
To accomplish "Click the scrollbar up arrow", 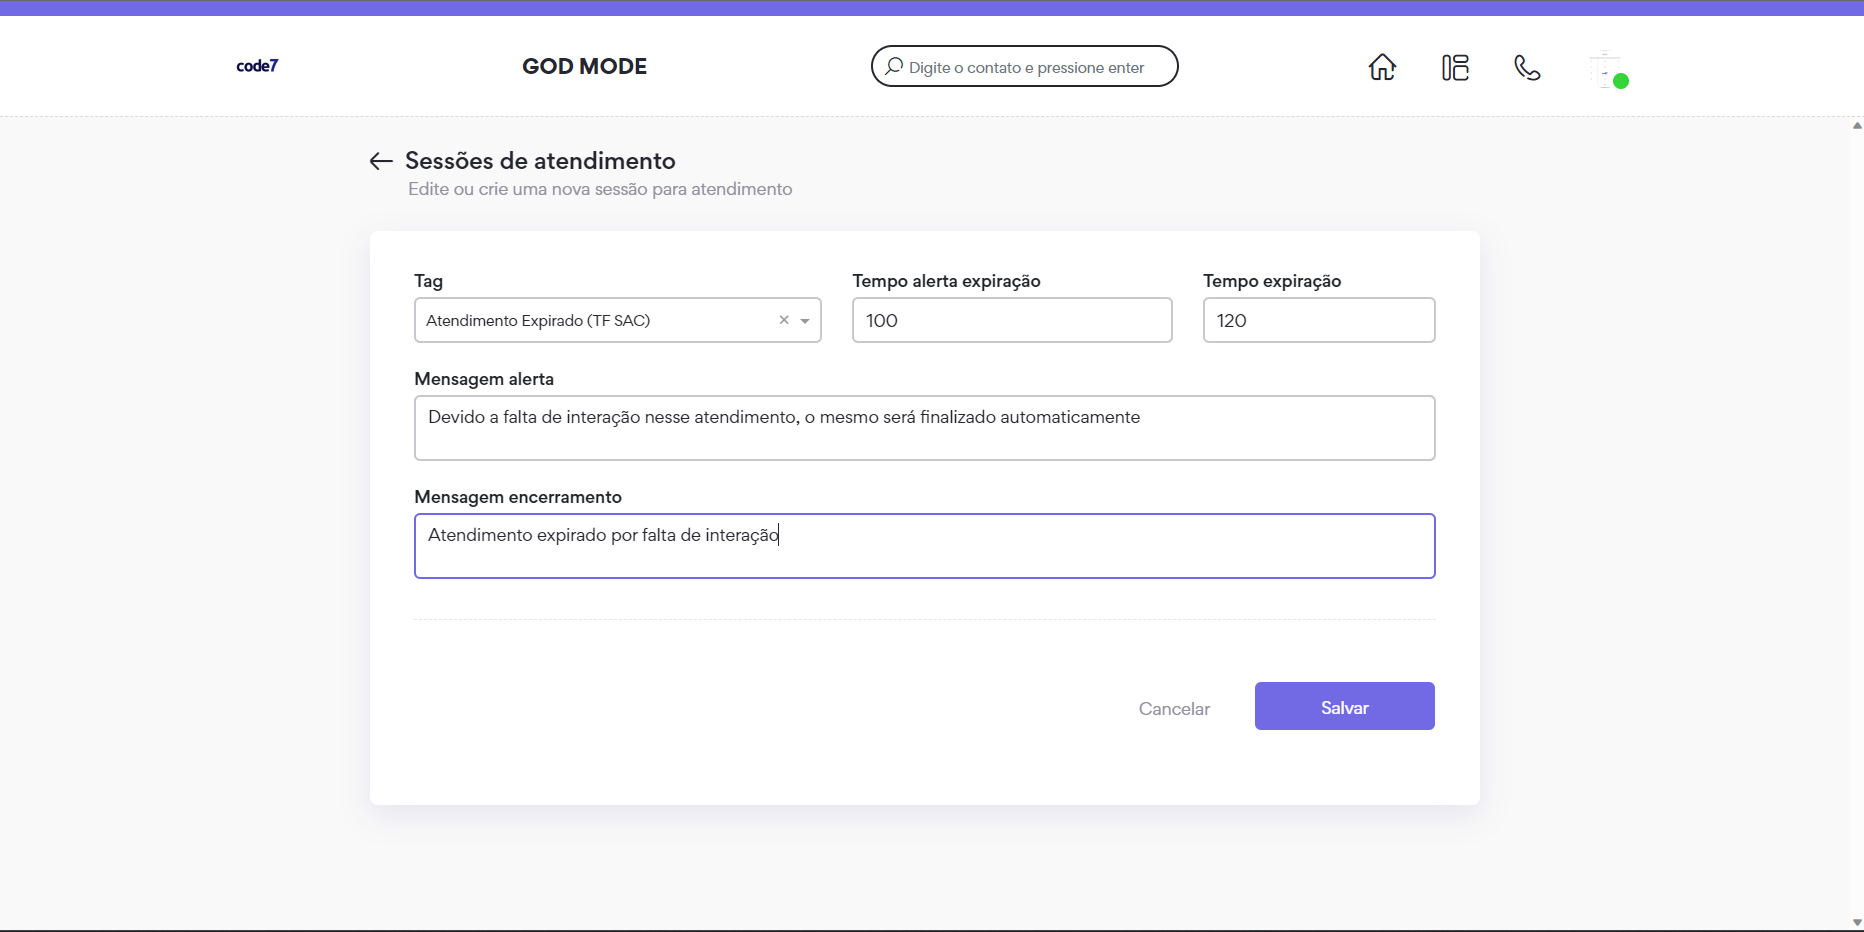I will point(1857,126).
